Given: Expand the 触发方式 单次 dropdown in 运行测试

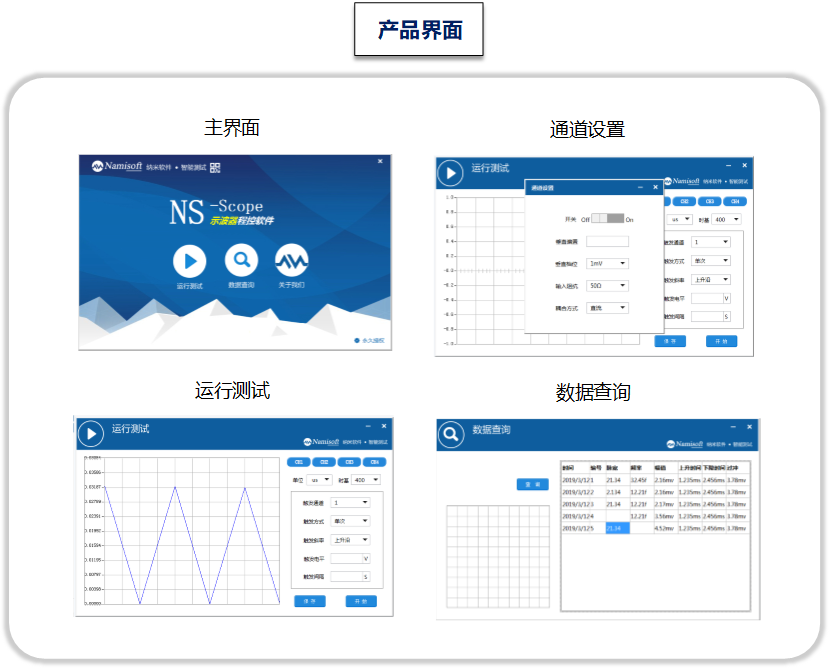Looking at the screenshot, I should 350,518.
